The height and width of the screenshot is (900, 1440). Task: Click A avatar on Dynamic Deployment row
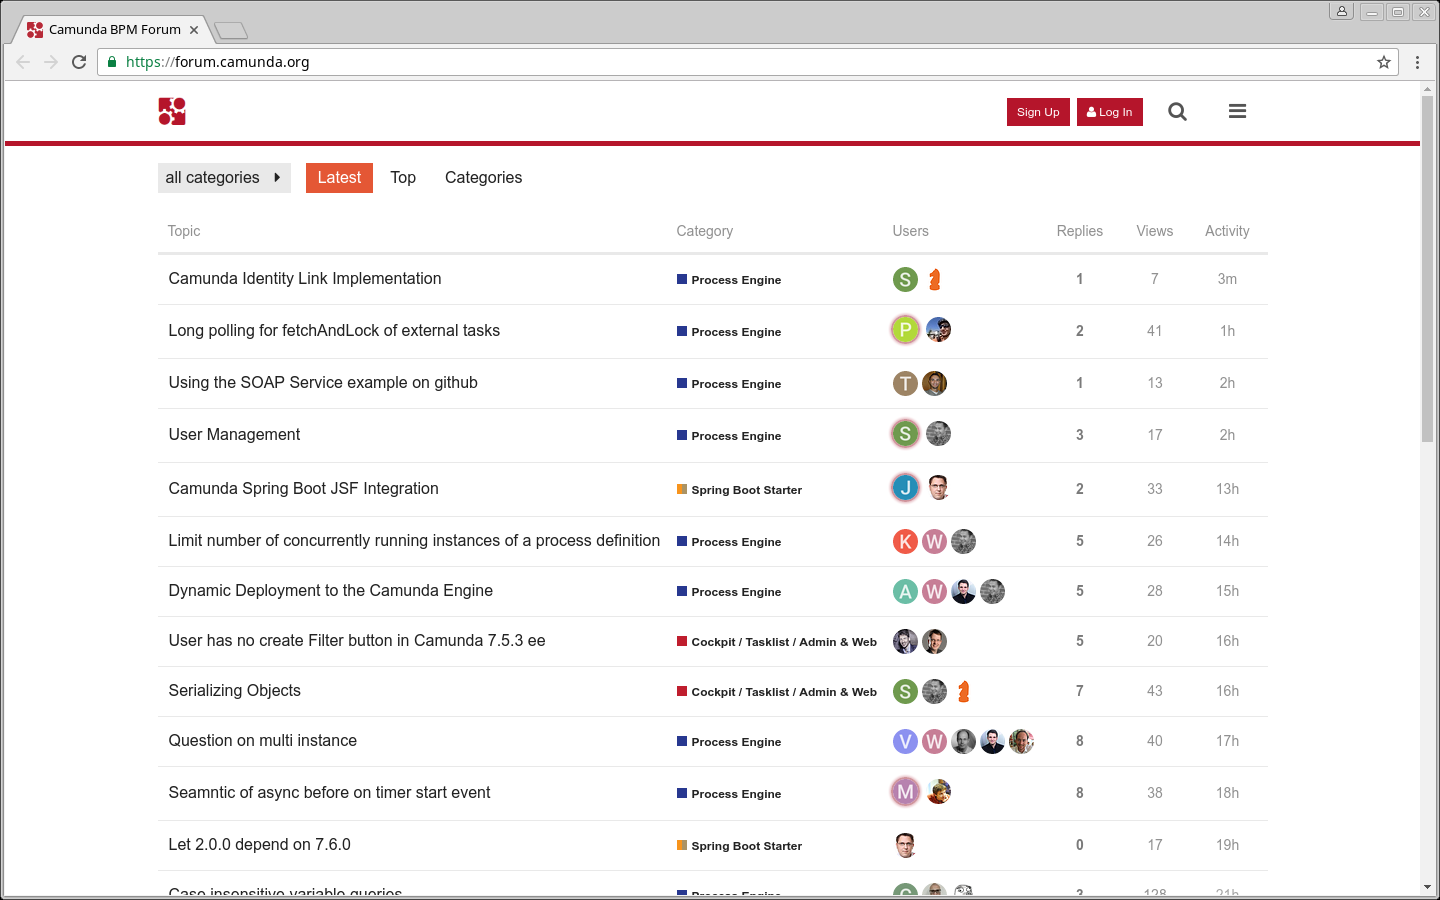point(905,592)
